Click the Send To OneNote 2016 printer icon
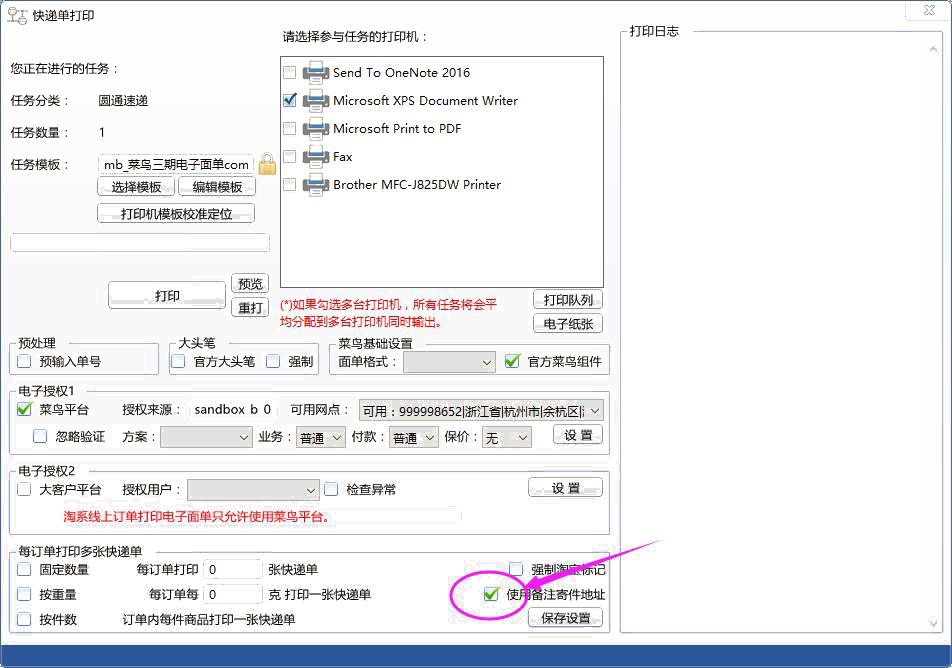 (316, 72)
